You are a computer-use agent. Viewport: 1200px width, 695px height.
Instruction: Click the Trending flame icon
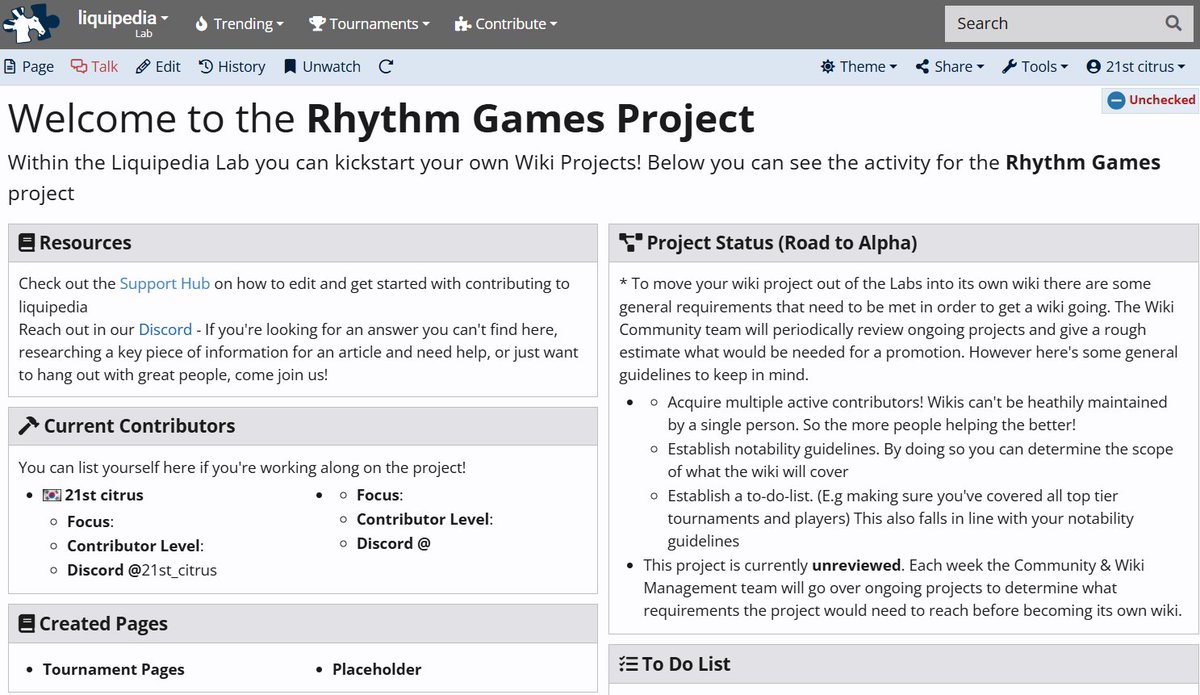201,24
